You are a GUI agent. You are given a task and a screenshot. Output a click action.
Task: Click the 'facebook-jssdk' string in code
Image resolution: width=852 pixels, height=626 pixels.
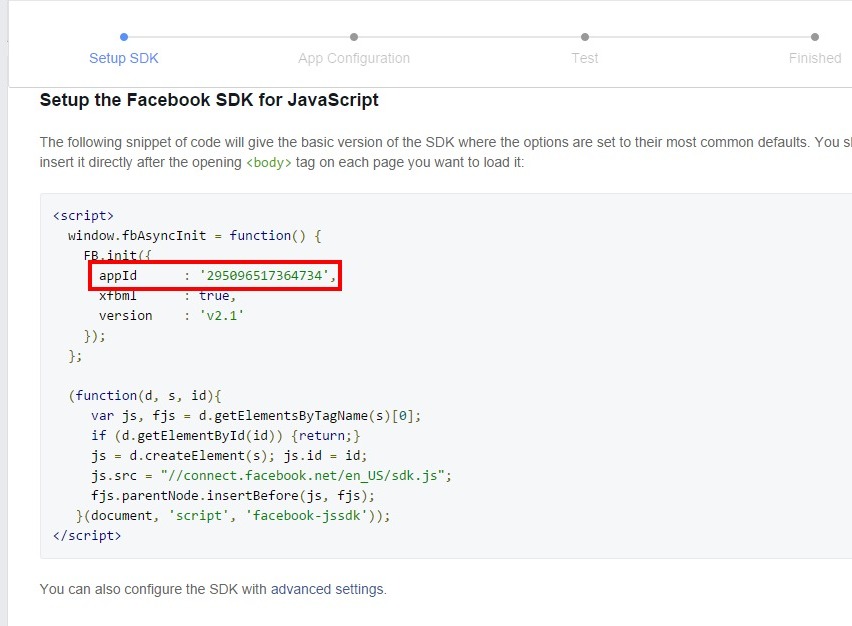point(306,515)
